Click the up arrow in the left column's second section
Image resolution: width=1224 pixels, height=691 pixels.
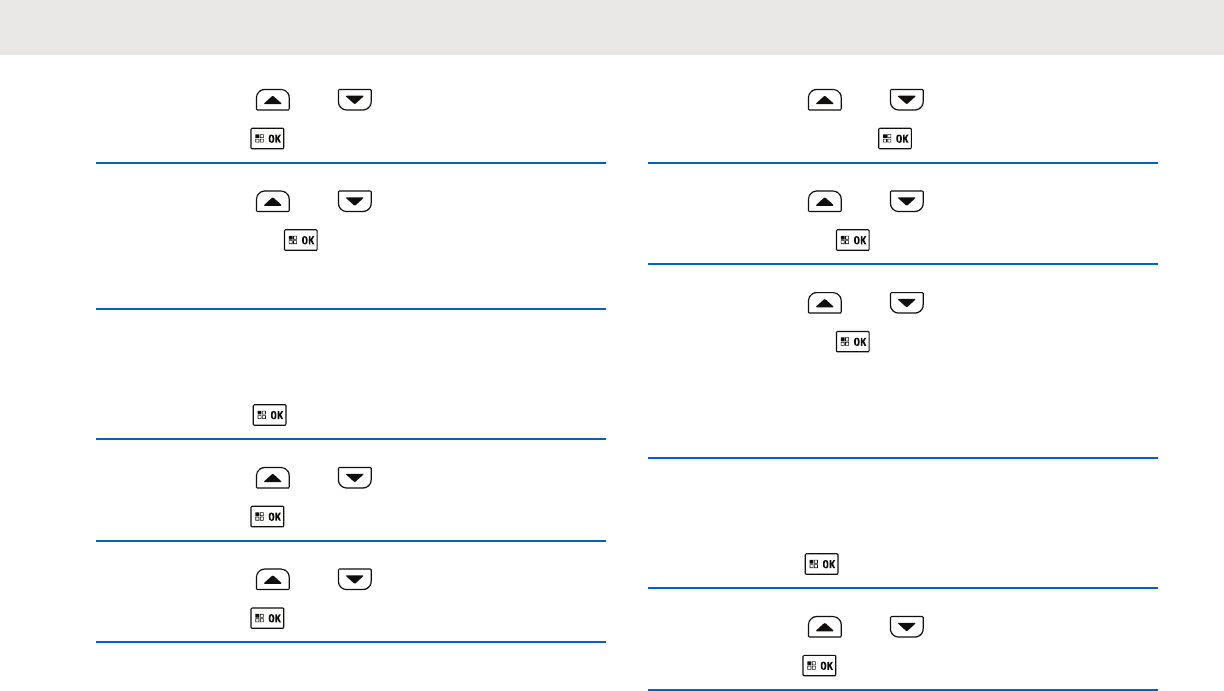coord(273,201)
